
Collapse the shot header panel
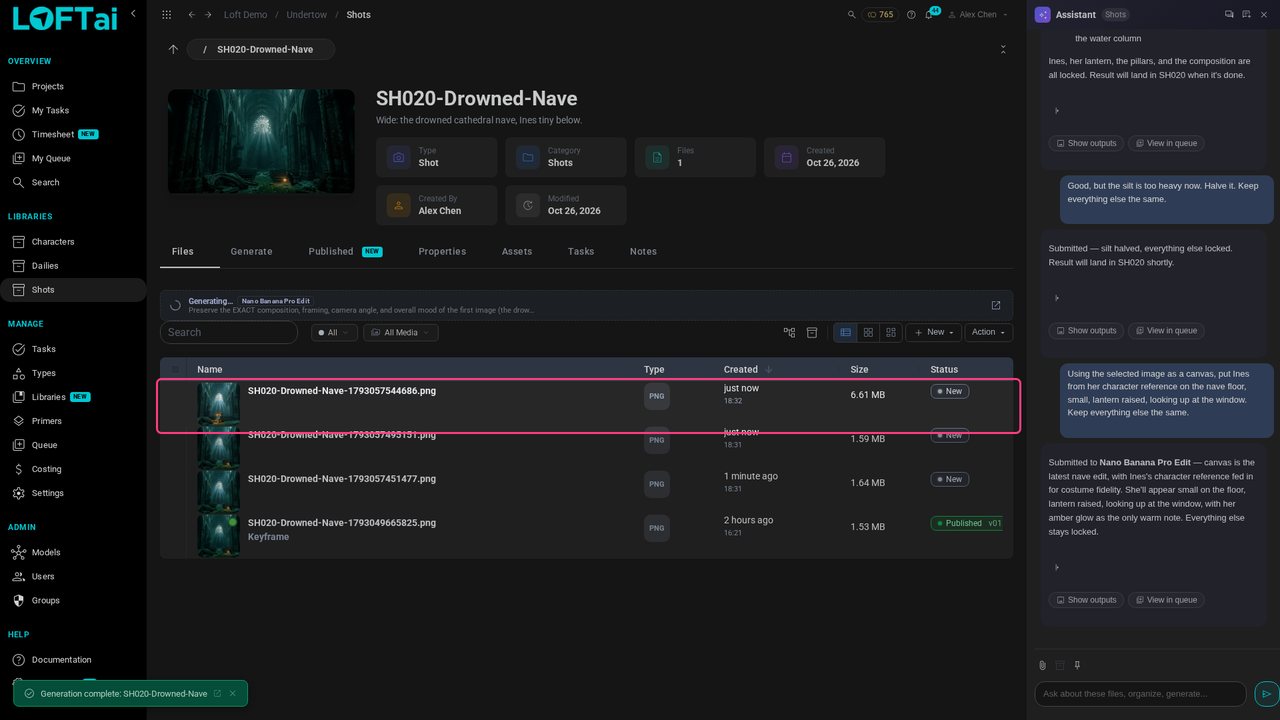pos(1003,49)
